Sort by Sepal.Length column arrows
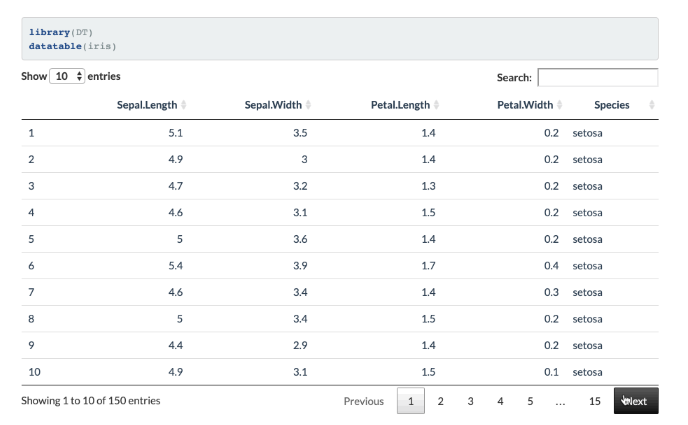 [x=184, y=105]
